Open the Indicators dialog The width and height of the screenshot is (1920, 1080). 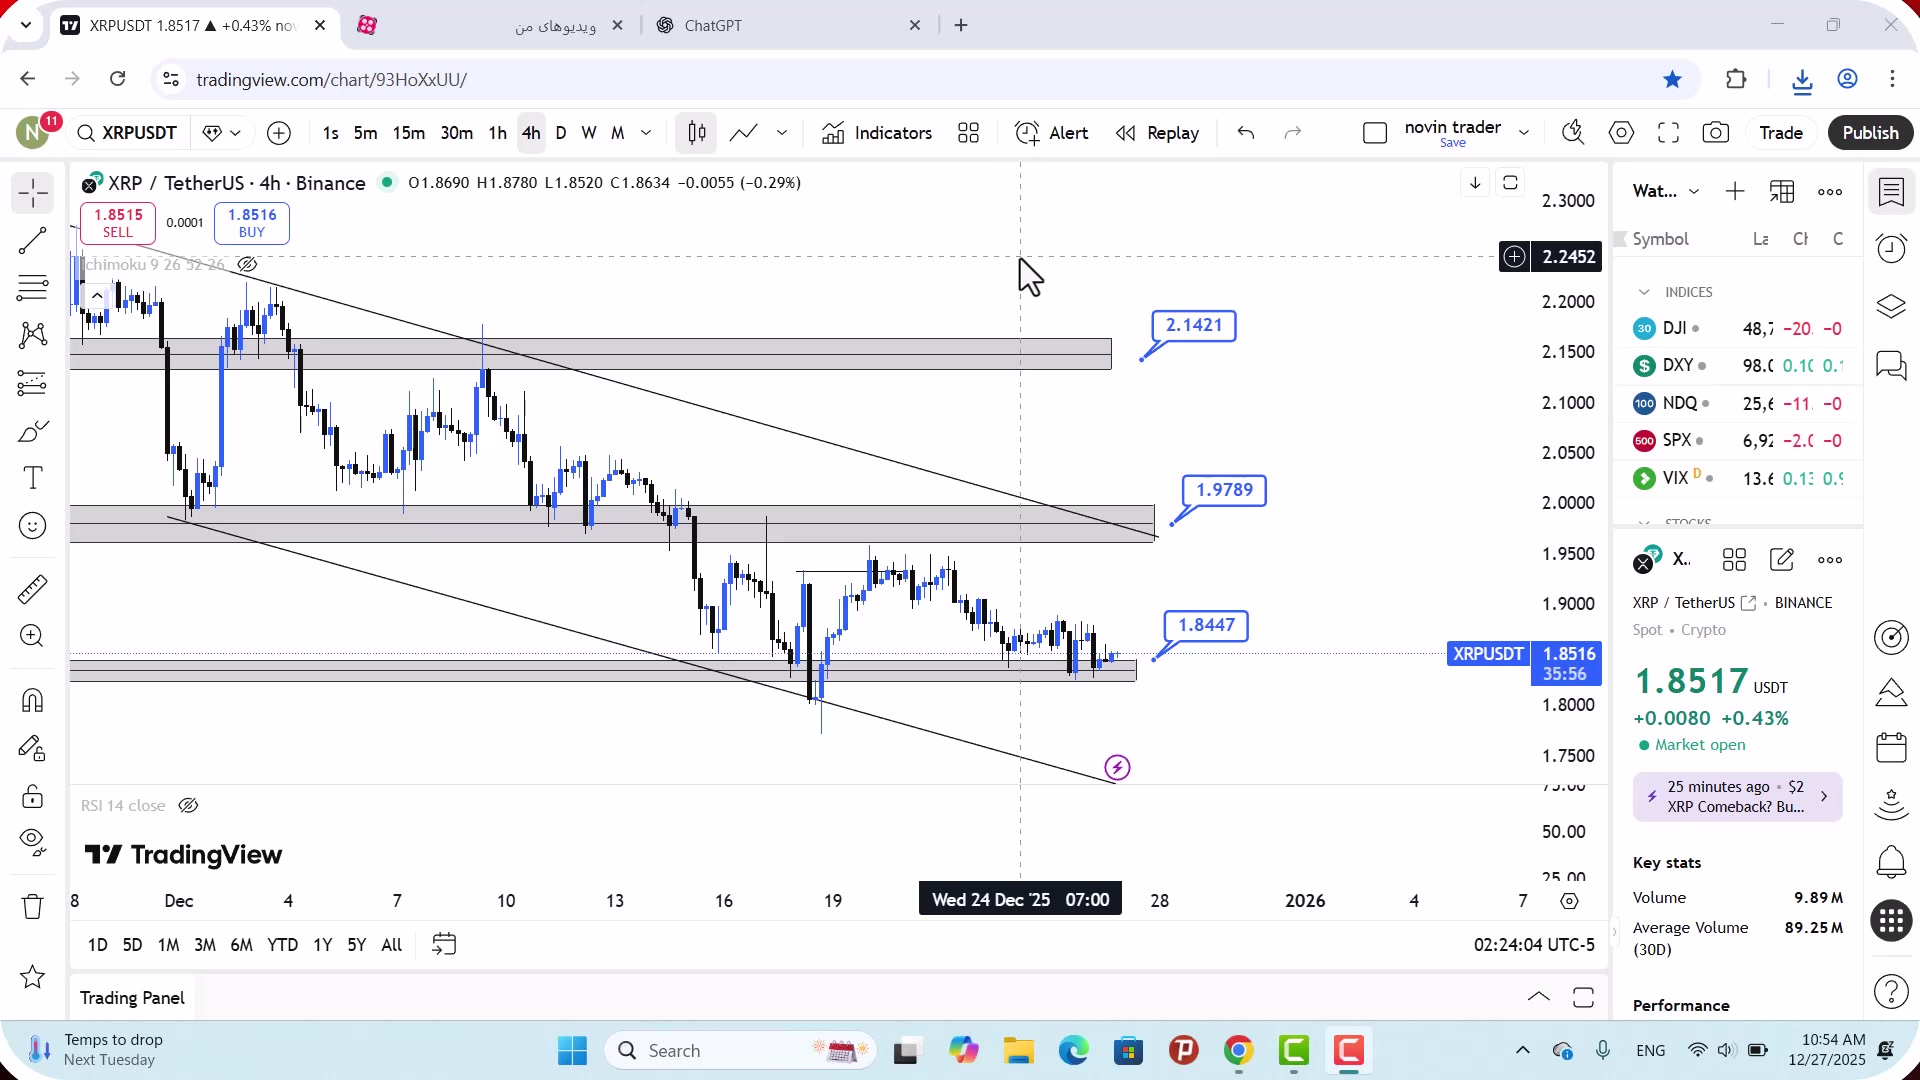877,133
